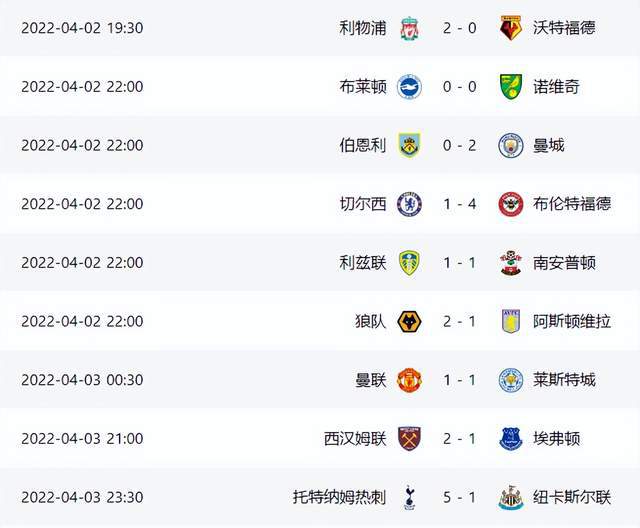640x528 pixels.
Task: Click the Leeds United badge
Action: pyautogui.click(x=409, y=263)
